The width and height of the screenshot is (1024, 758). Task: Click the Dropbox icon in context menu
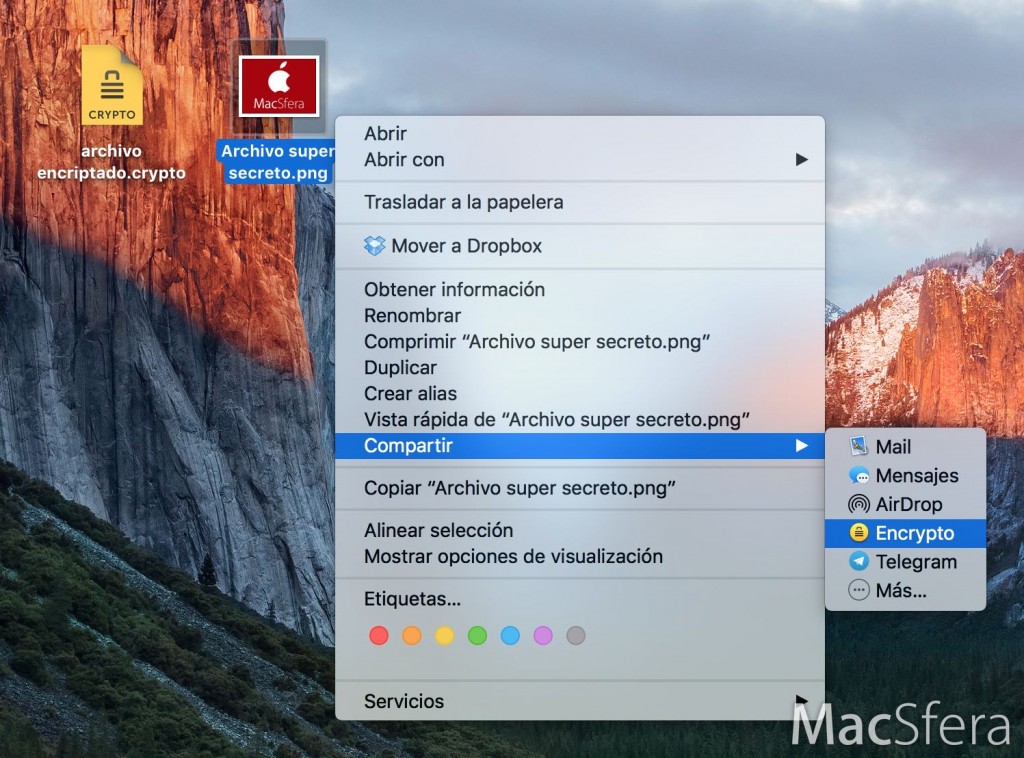pyautogui.click(x=375, y=246)
